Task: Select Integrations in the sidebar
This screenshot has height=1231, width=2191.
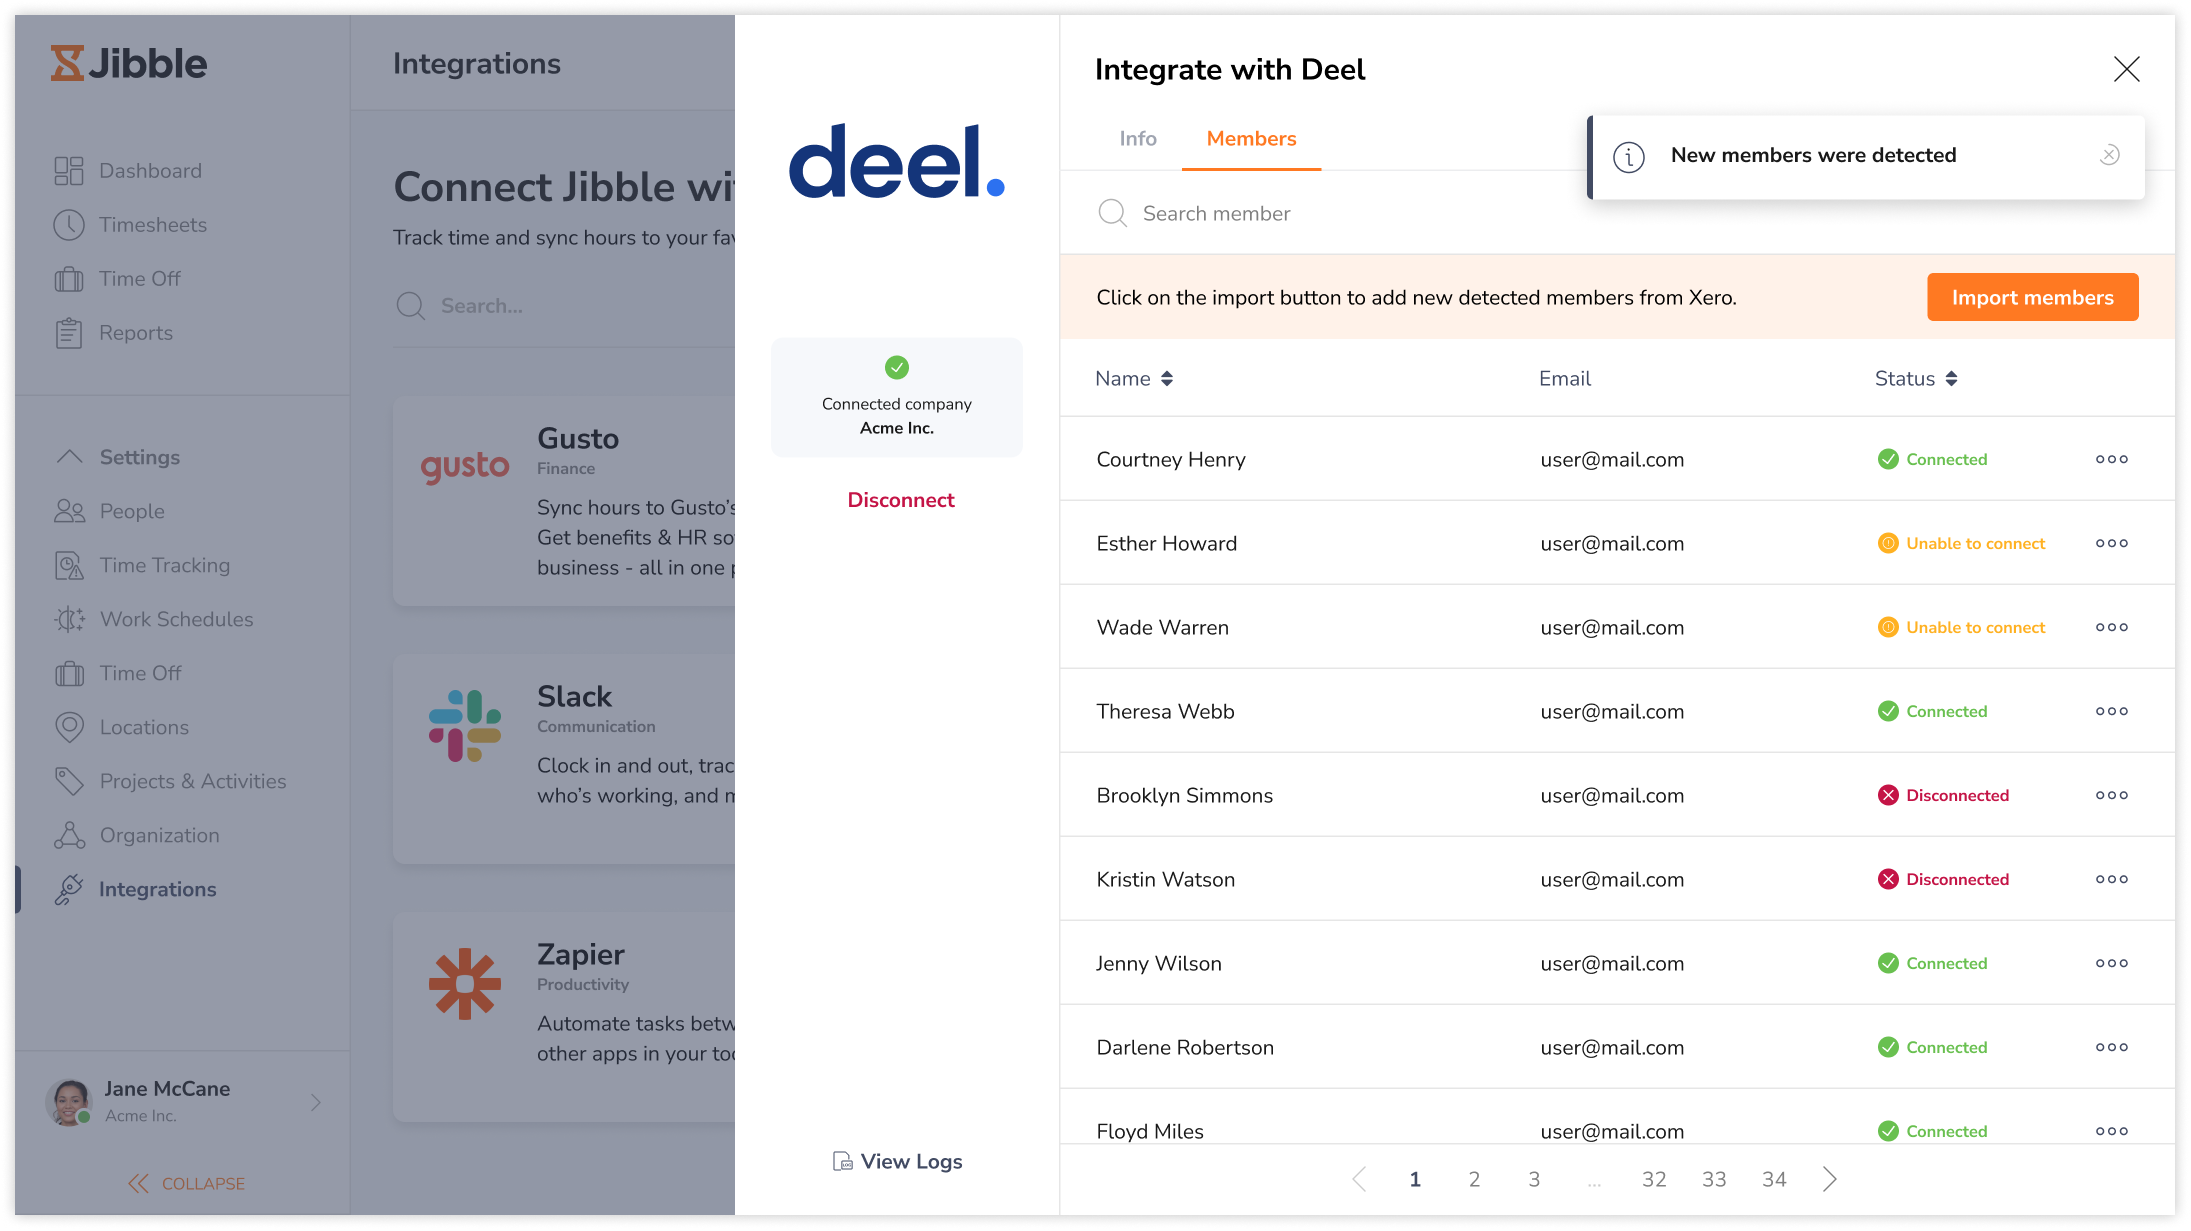Action: click(135, 889)
